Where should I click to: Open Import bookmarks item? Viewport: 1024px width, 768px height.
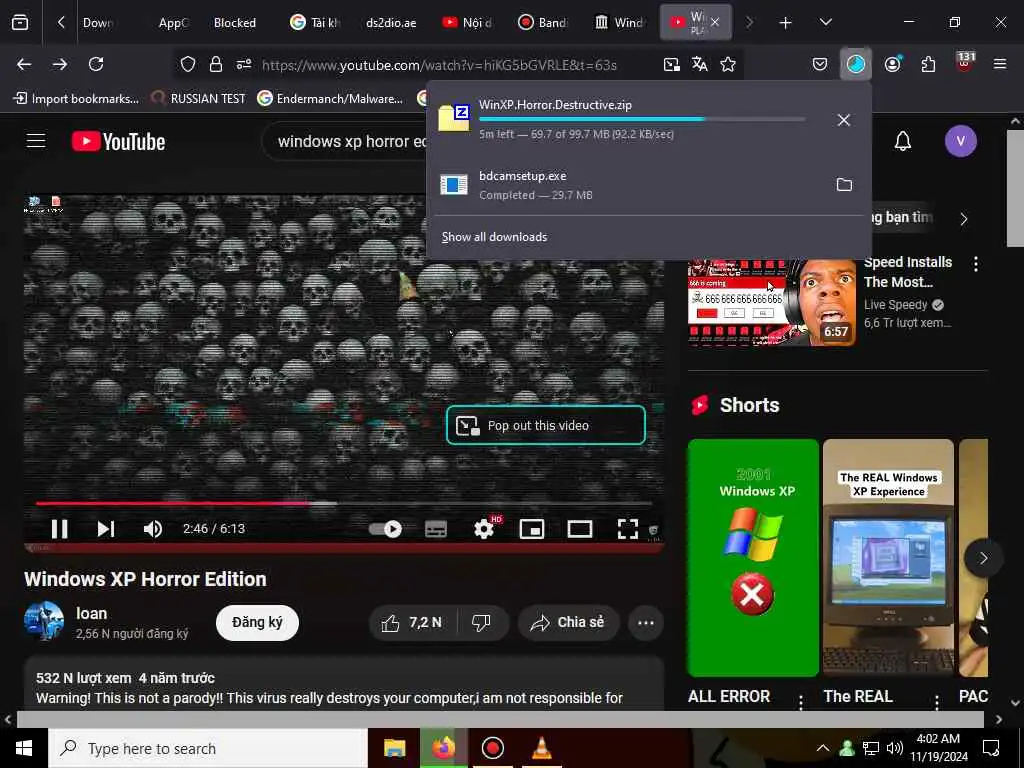tap(76, 99)
